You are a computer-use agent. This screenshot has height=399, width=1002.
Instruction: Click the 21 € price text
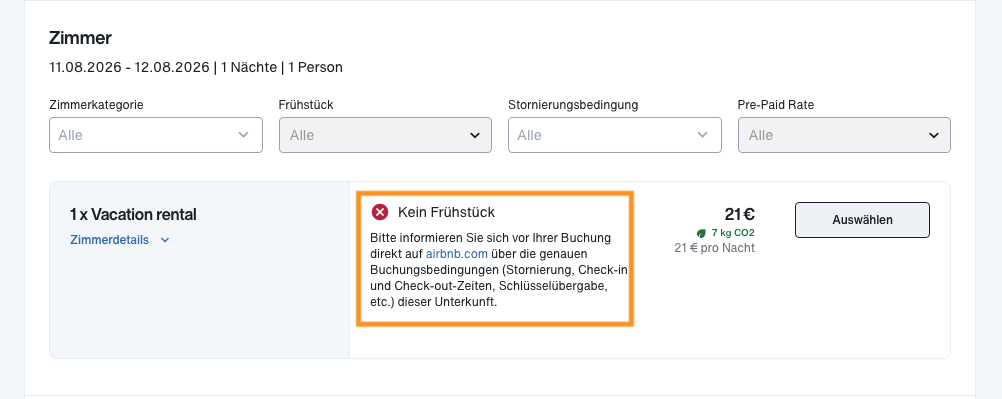pos(739,214)
